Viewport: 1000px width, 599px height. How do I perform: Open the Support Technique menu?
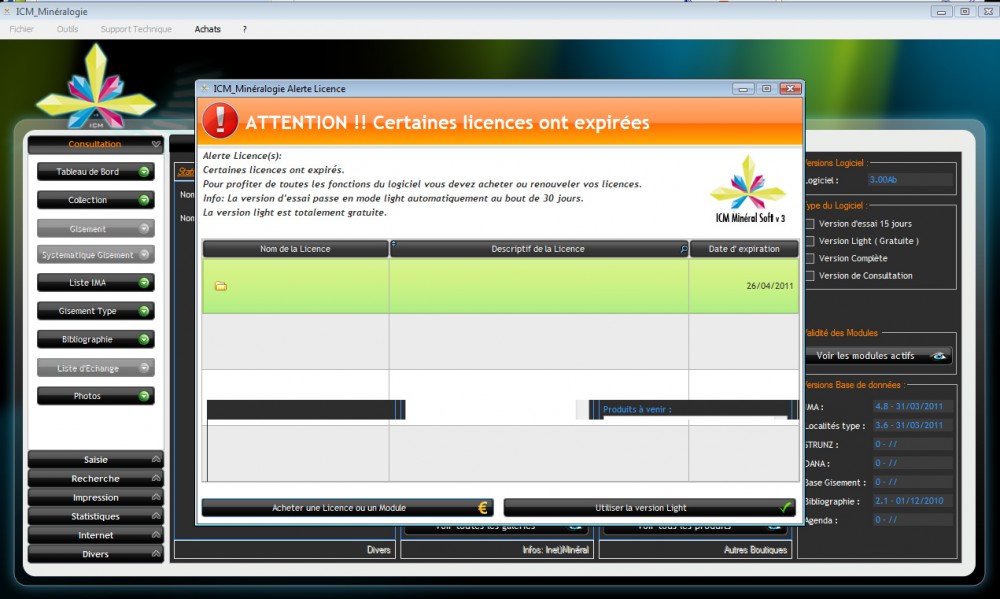tap(136, 29)
